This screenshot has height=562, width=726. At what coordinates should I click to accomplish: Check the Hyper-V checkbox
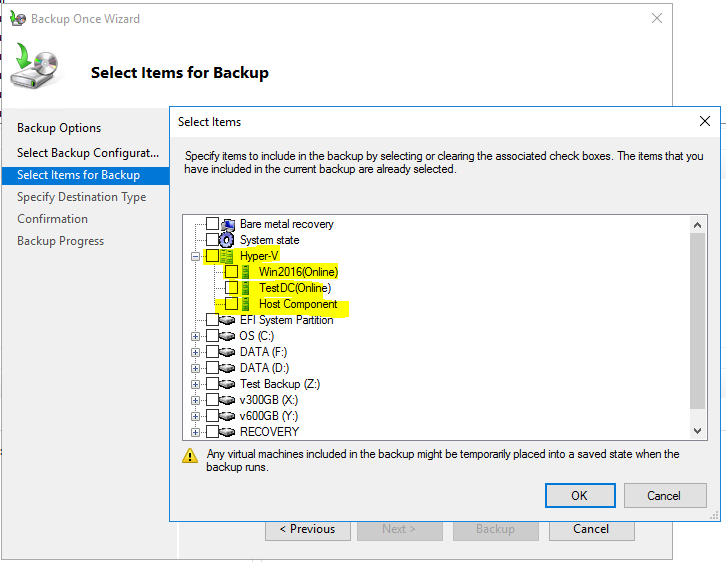pos(213,256)
